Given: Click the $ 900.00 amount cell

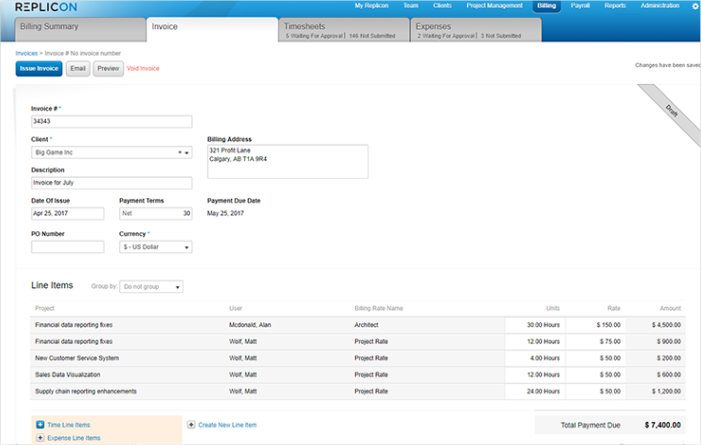Looking at the screenshot, I should coord(655,341).
